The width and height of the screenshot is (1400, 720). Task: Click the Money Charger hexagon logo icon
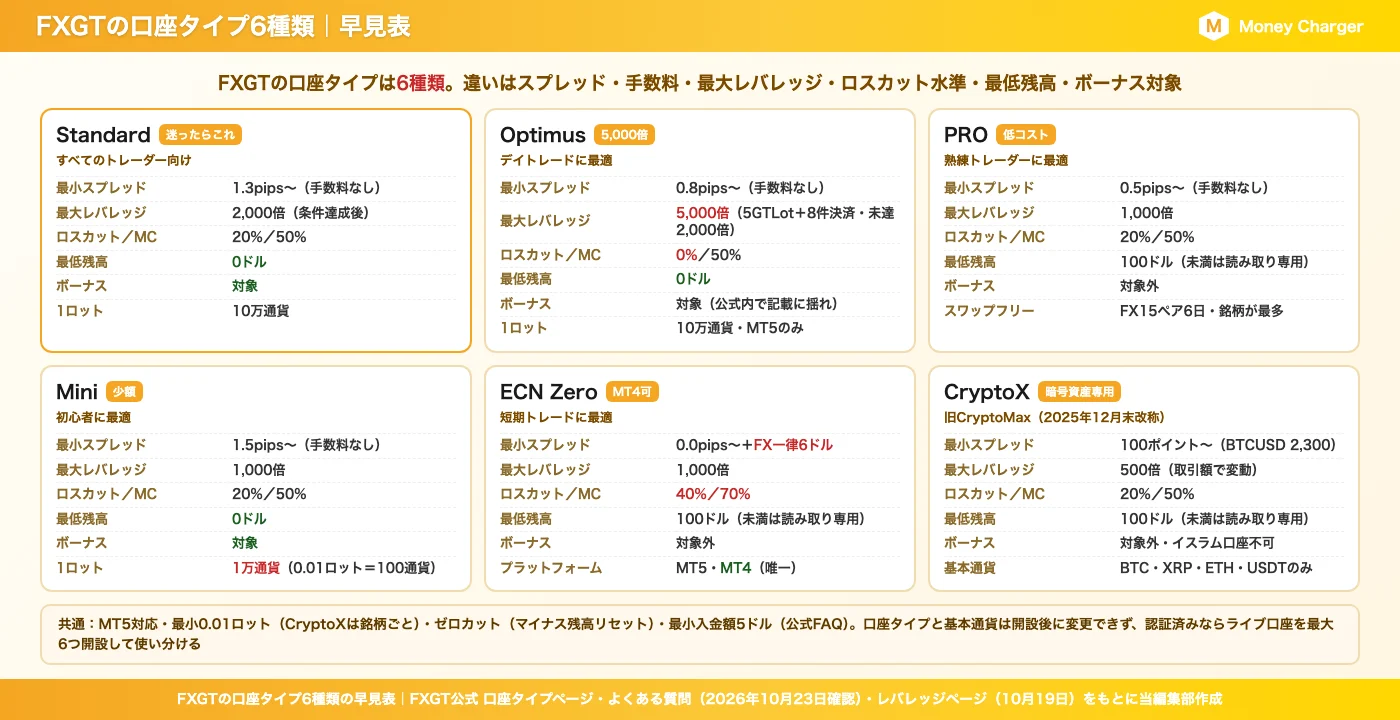[x=1213, y=27]
